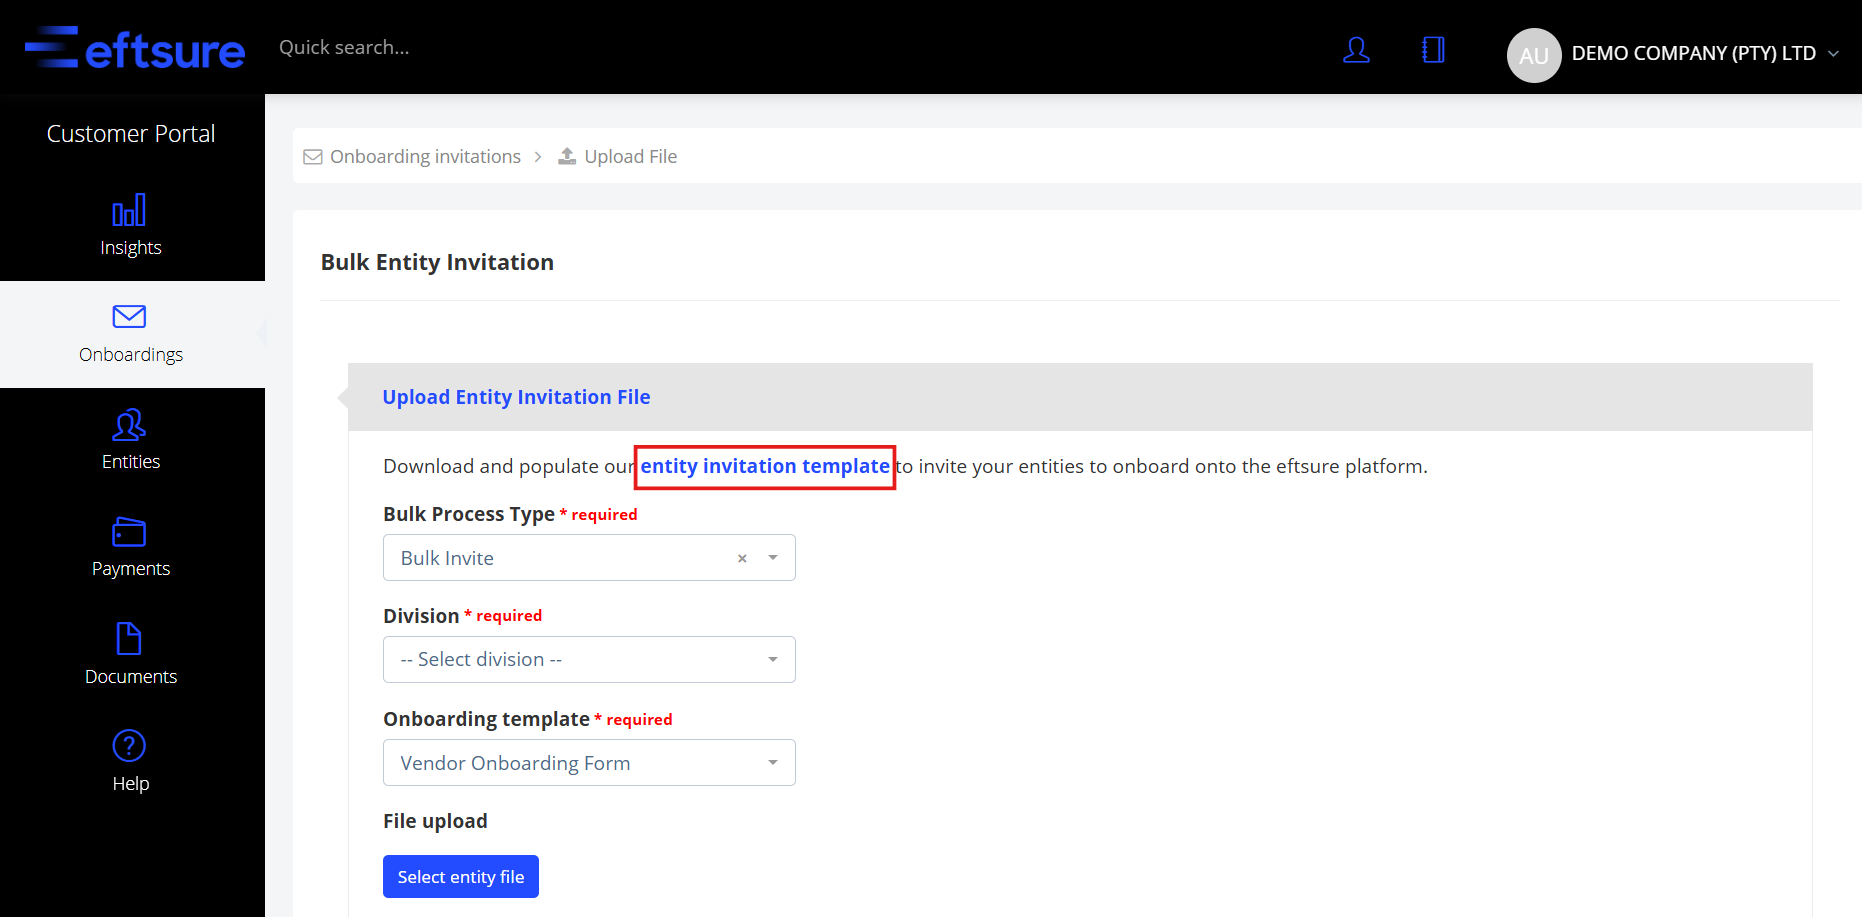Click the Upload File breadcrumb
Viewport: 1862px width, 917px height.
coord(630,157)
